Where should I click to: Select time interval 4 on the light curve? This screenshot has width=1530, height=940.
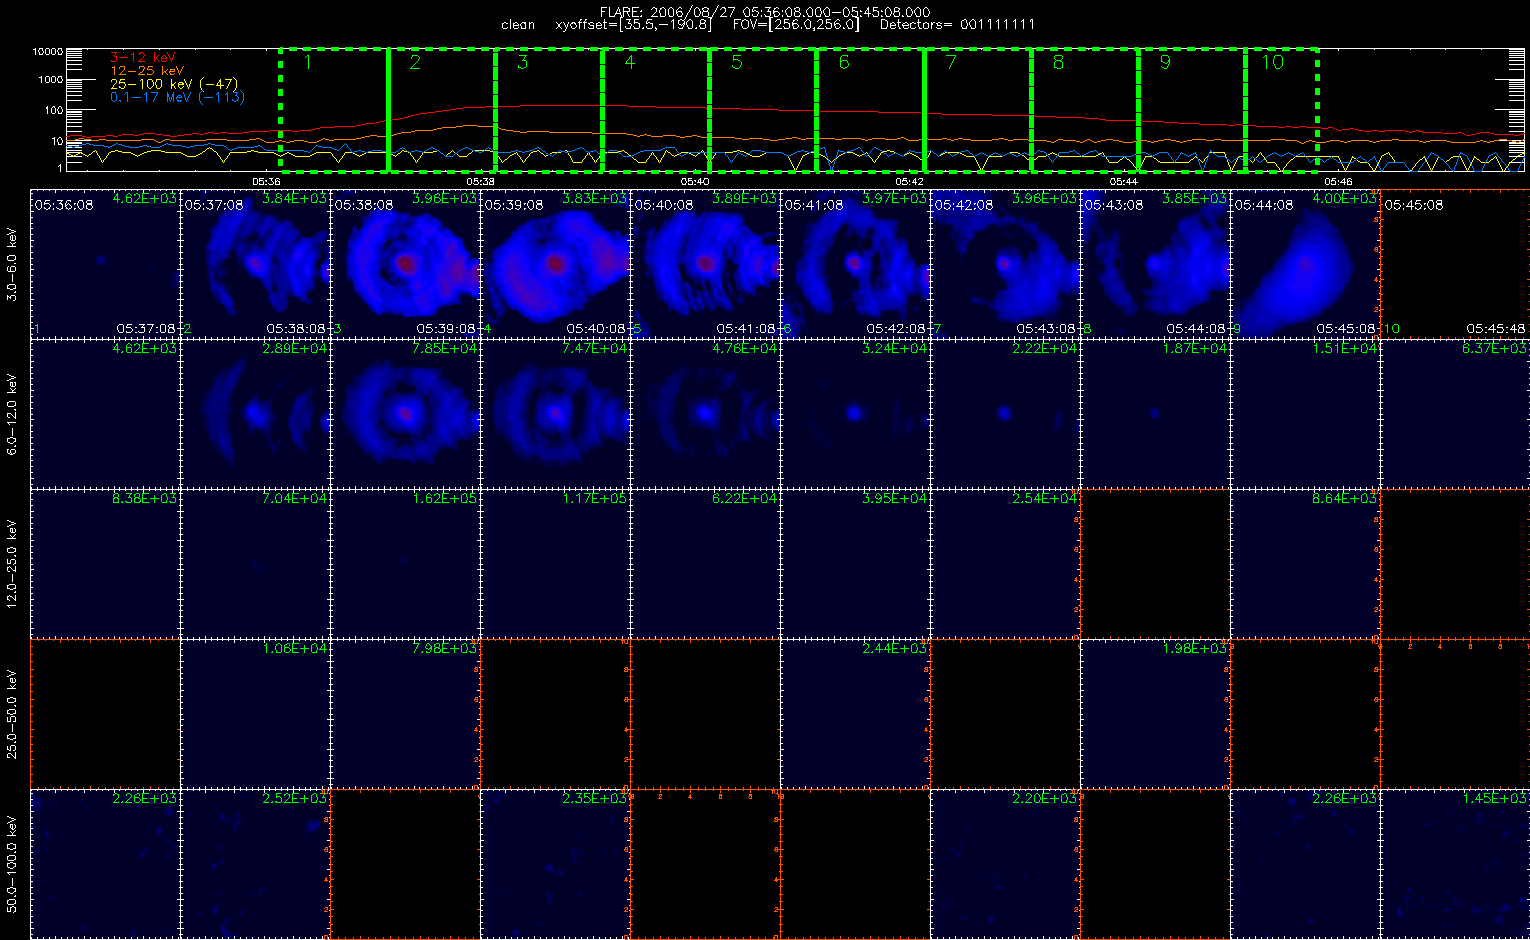655,110
